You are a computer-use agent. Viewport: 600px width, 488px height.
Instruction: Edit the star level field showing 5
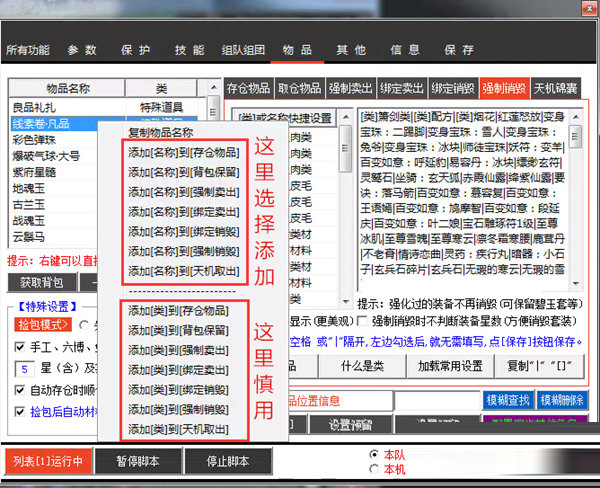[24, 369]
